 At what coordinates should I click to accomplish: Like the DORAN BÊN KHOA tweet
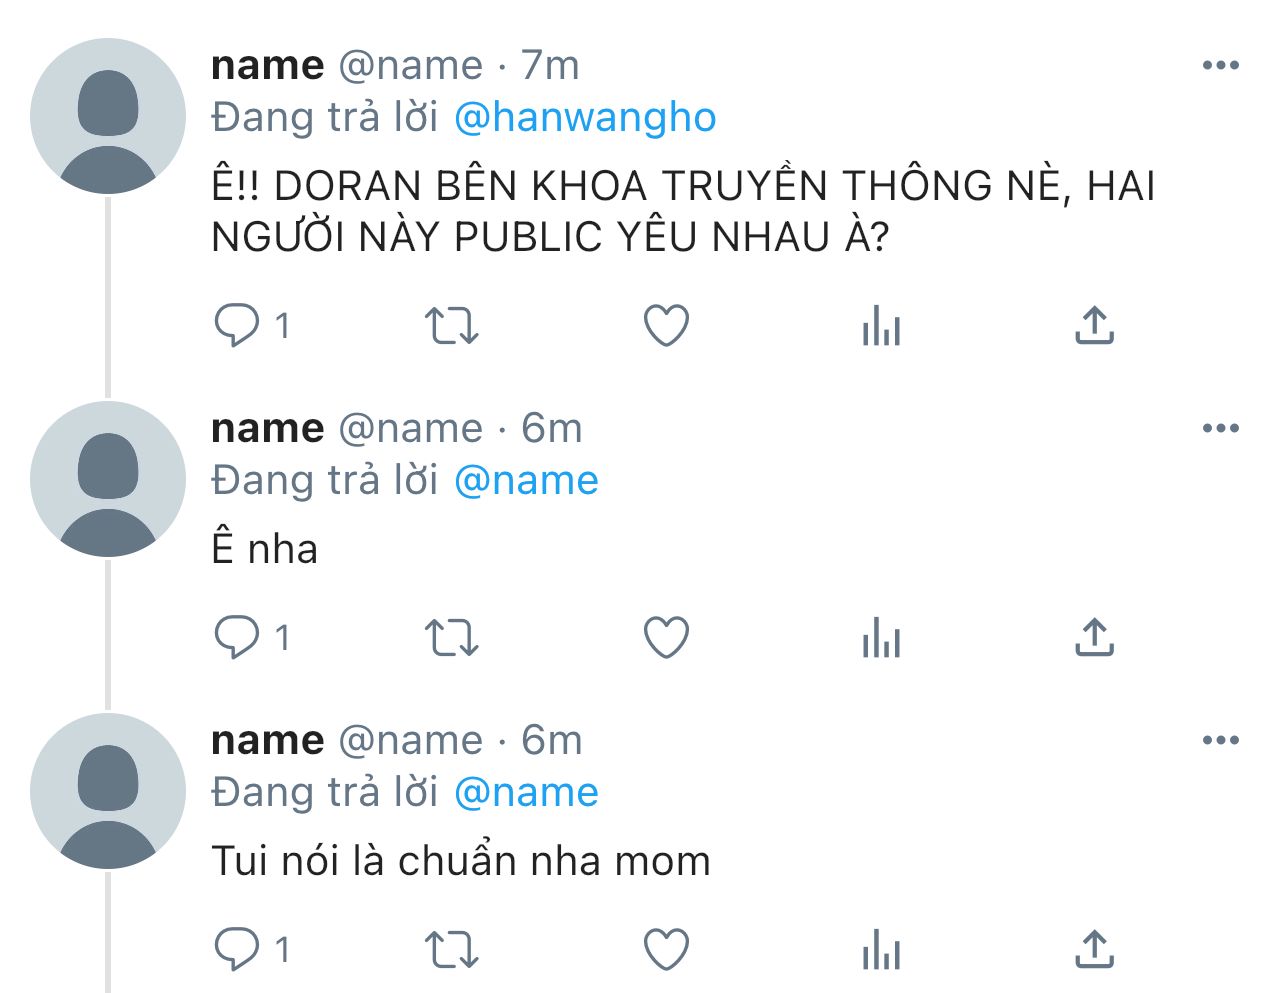tap(666, 326)
